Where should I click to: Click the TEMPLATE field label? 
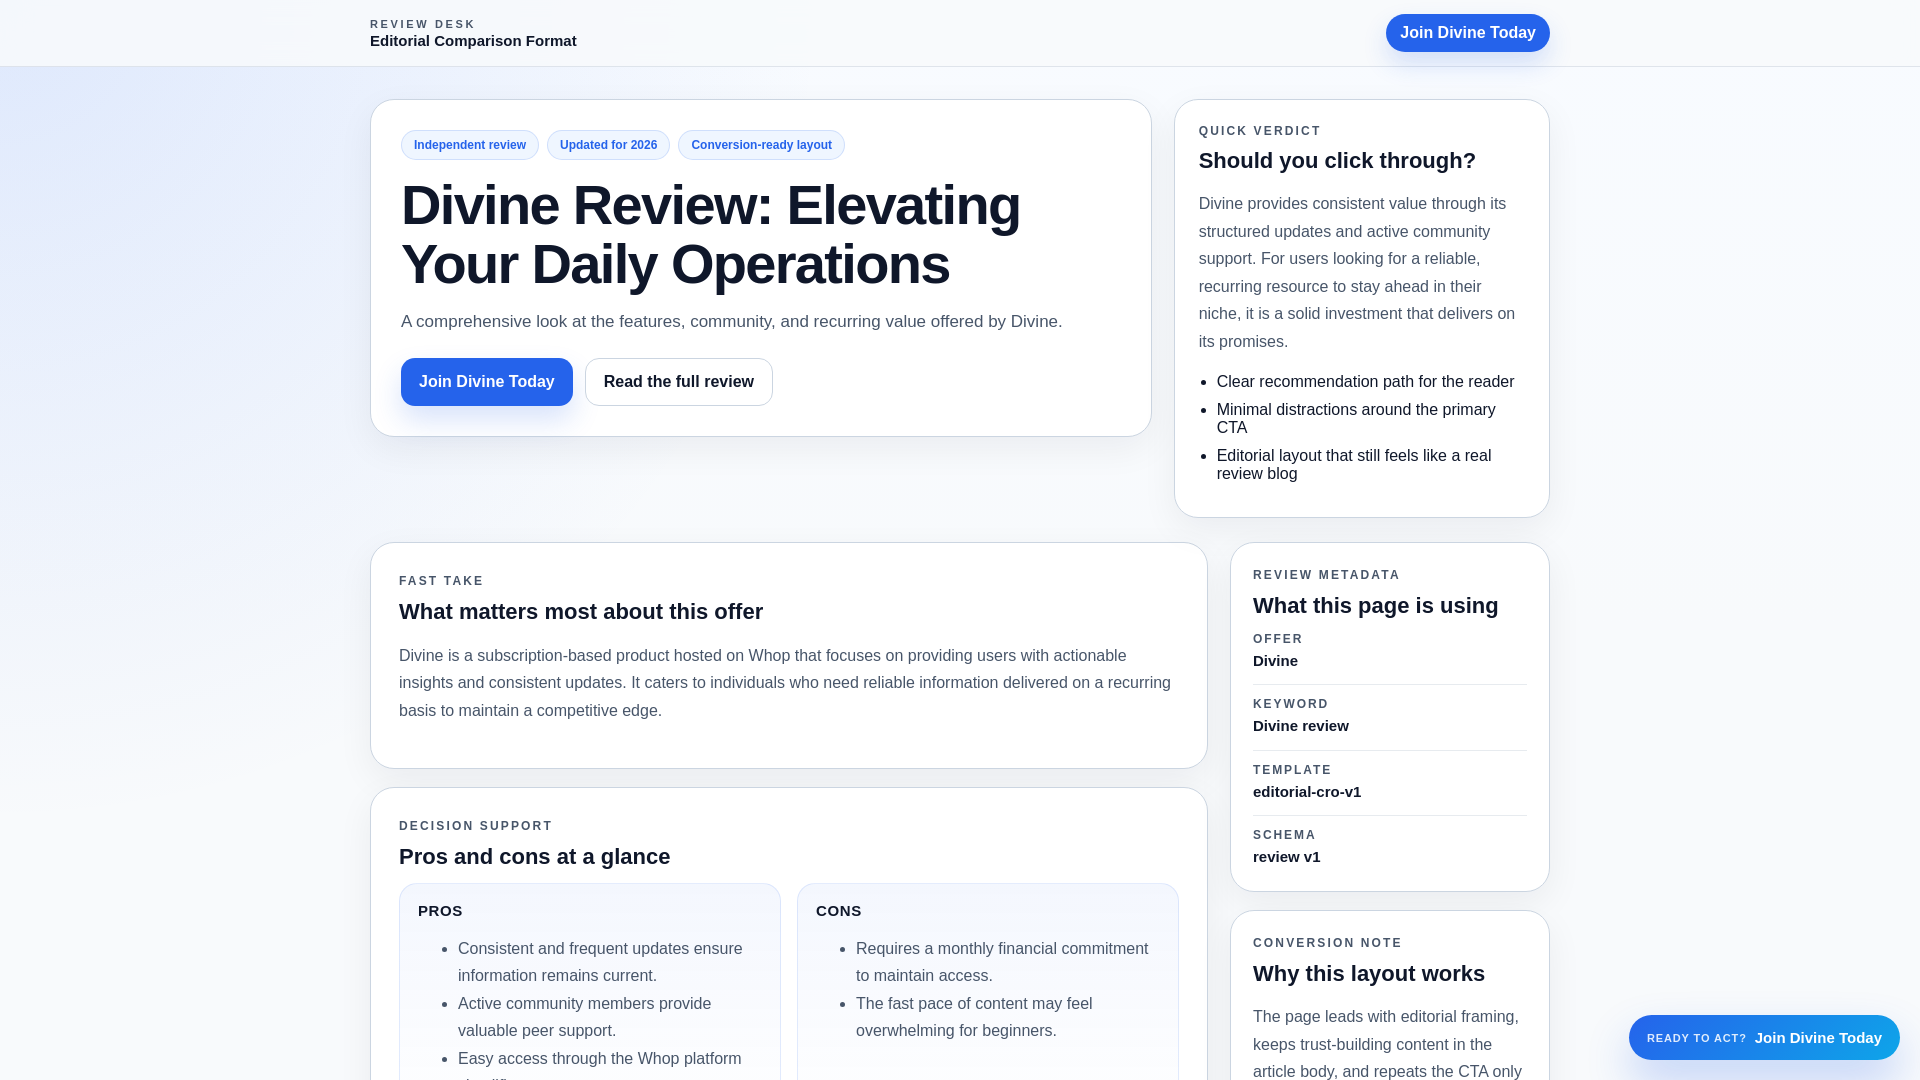coord(1292,770)
